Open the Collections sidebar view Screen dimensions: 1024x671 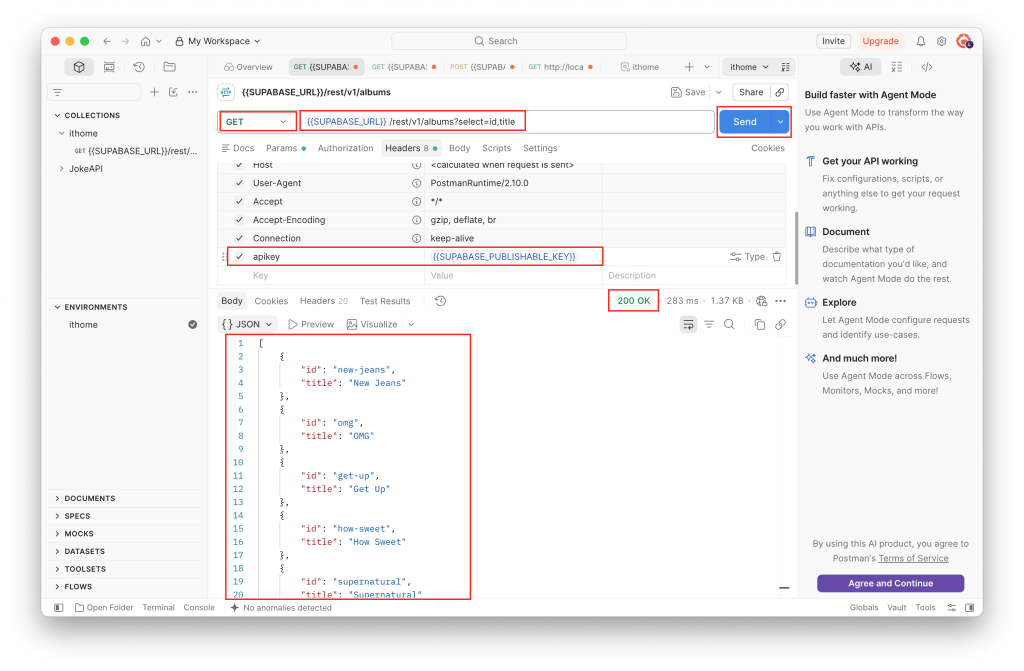point(79,67)
